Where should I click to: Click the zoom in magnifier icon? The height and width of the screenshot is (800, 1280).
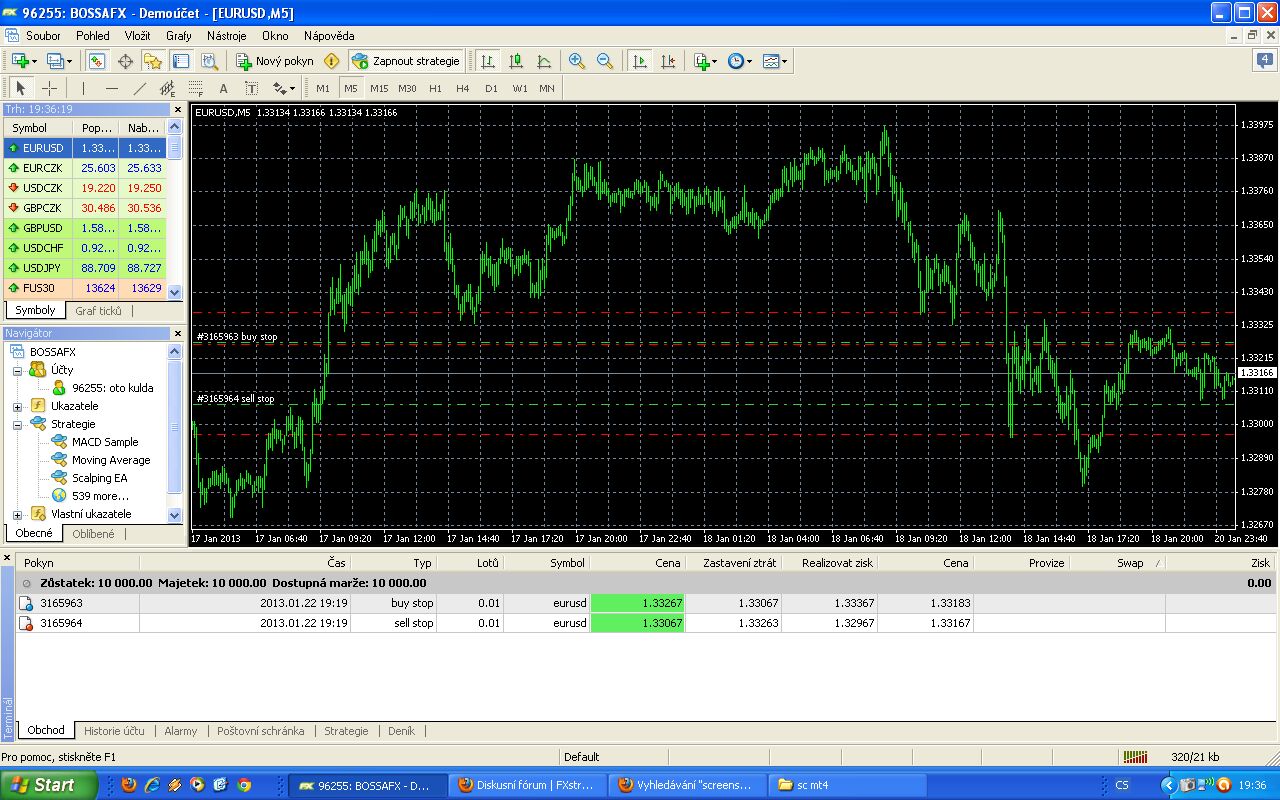tap(577, 61)
